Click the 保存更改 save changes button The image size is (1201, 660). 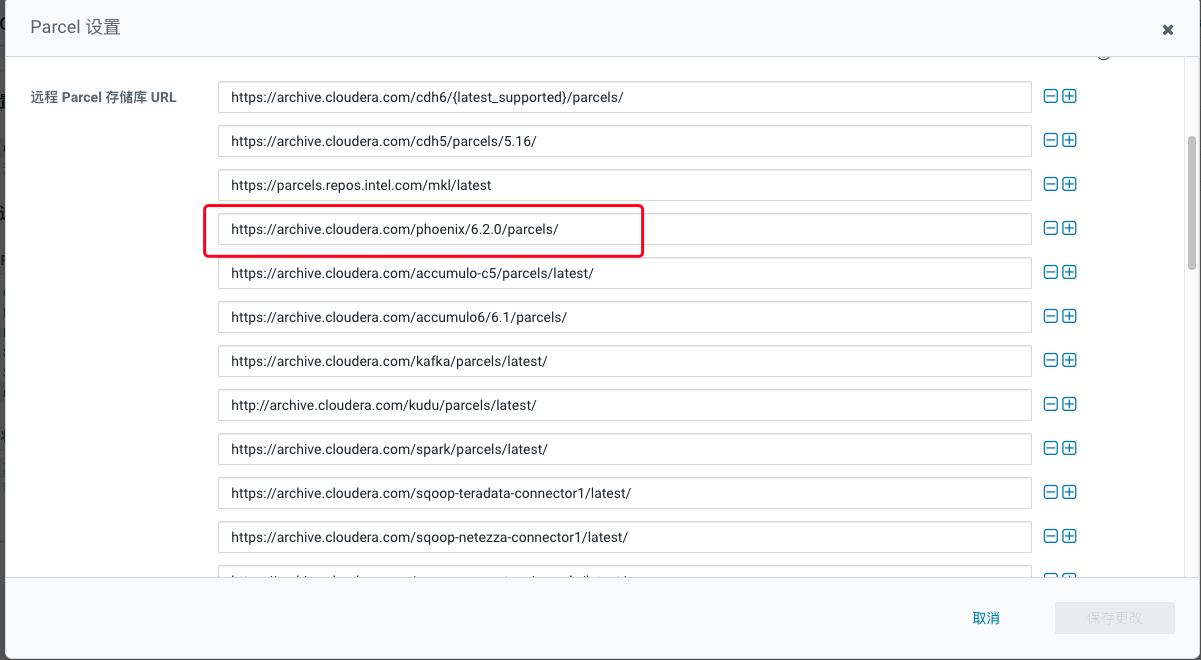pos(1114,618)
